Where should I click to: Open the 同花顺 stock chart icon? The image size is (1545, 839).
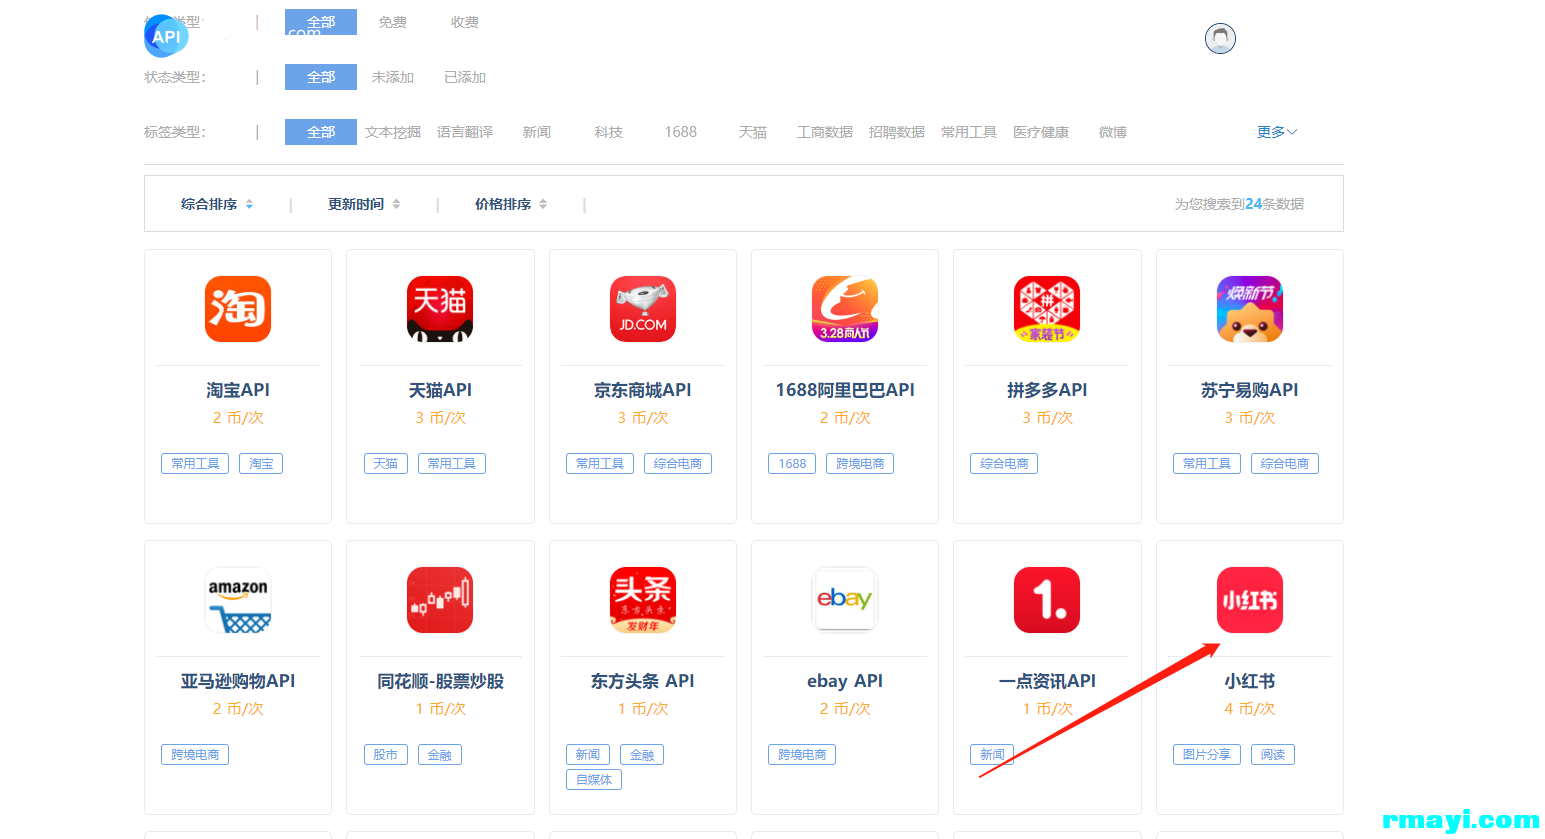click(440, 600)
